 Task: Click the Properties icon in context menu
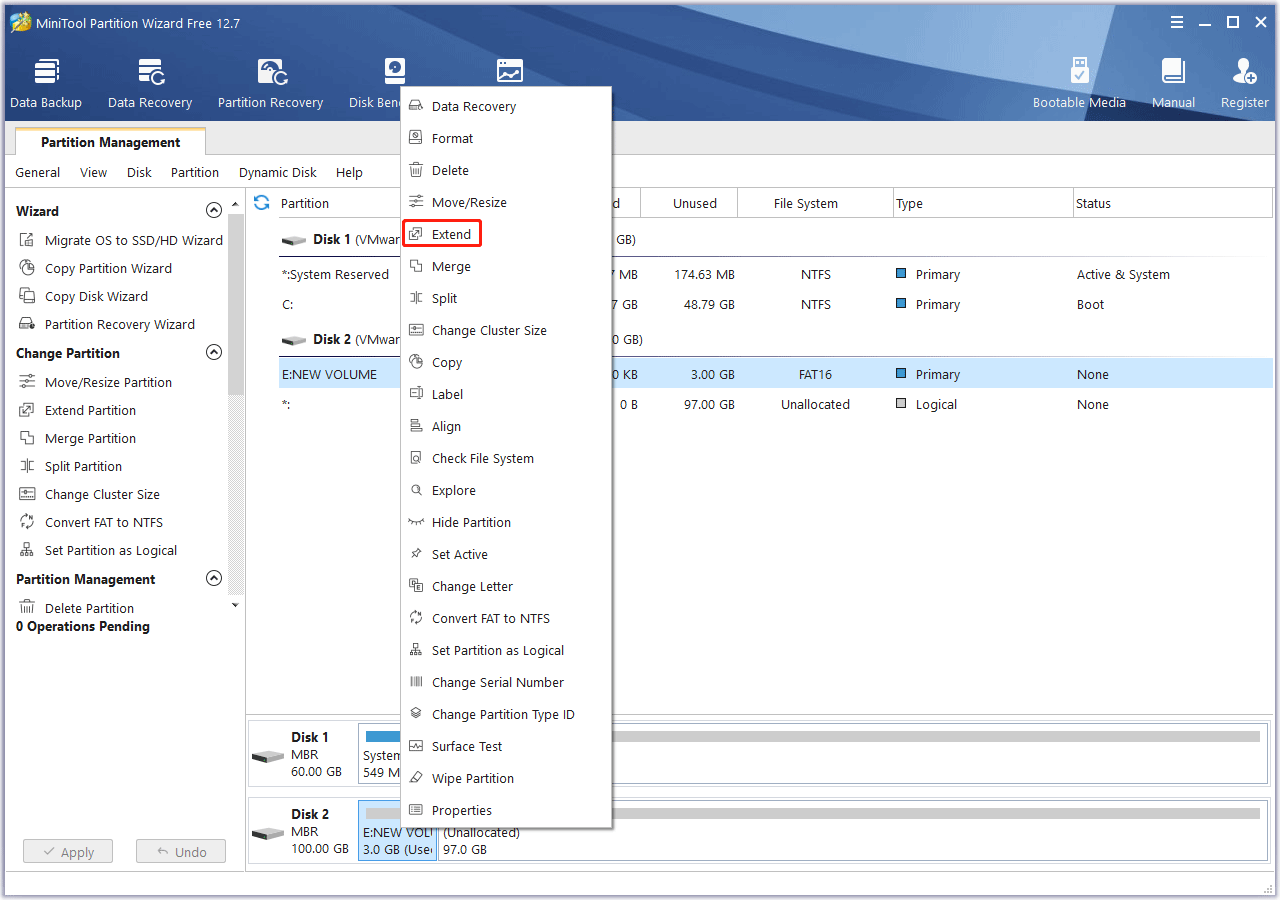tap(416, 810)
